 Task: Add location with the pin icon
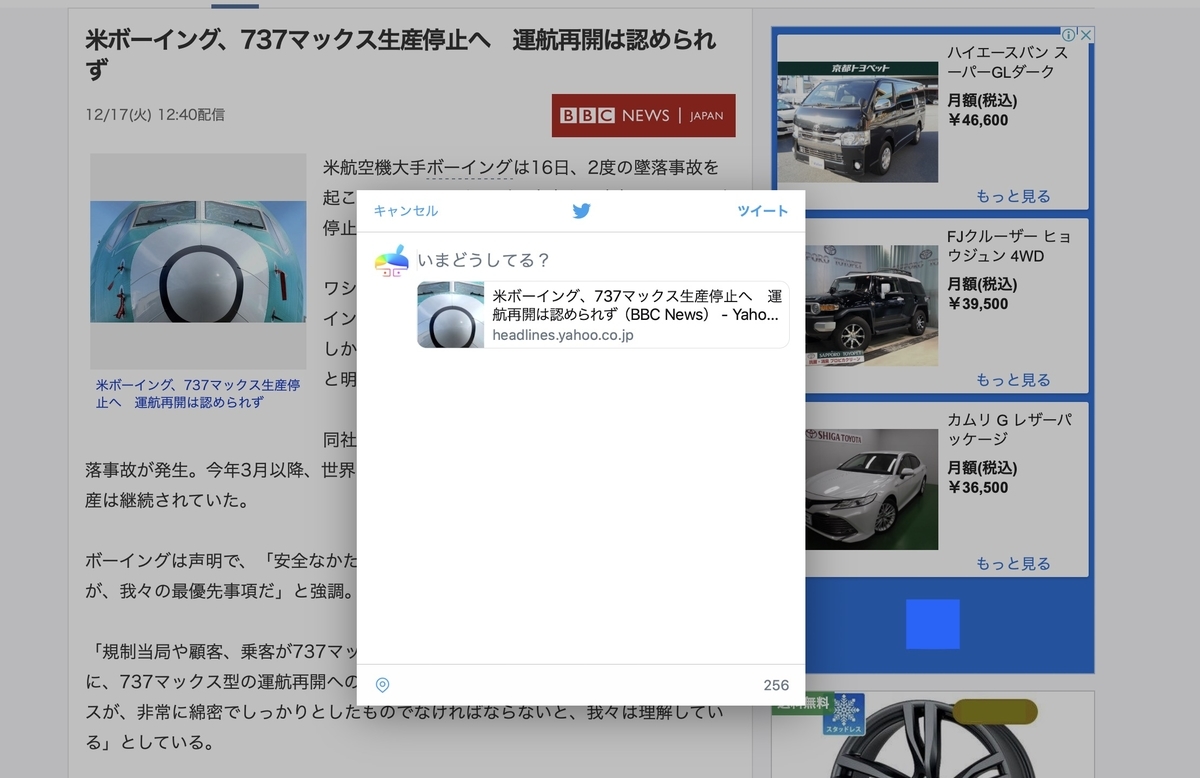tap(382, 685)
